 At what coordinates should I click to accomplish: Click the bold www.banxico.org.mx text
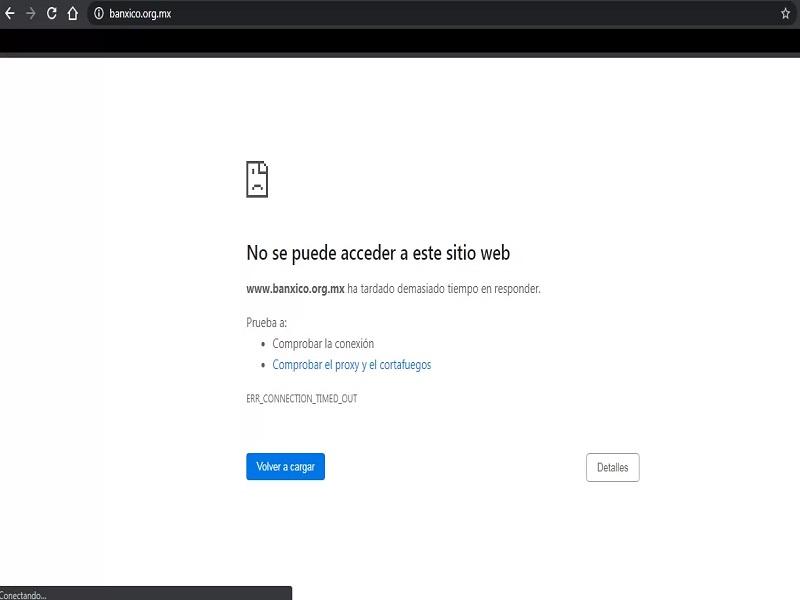pos(295,289)
